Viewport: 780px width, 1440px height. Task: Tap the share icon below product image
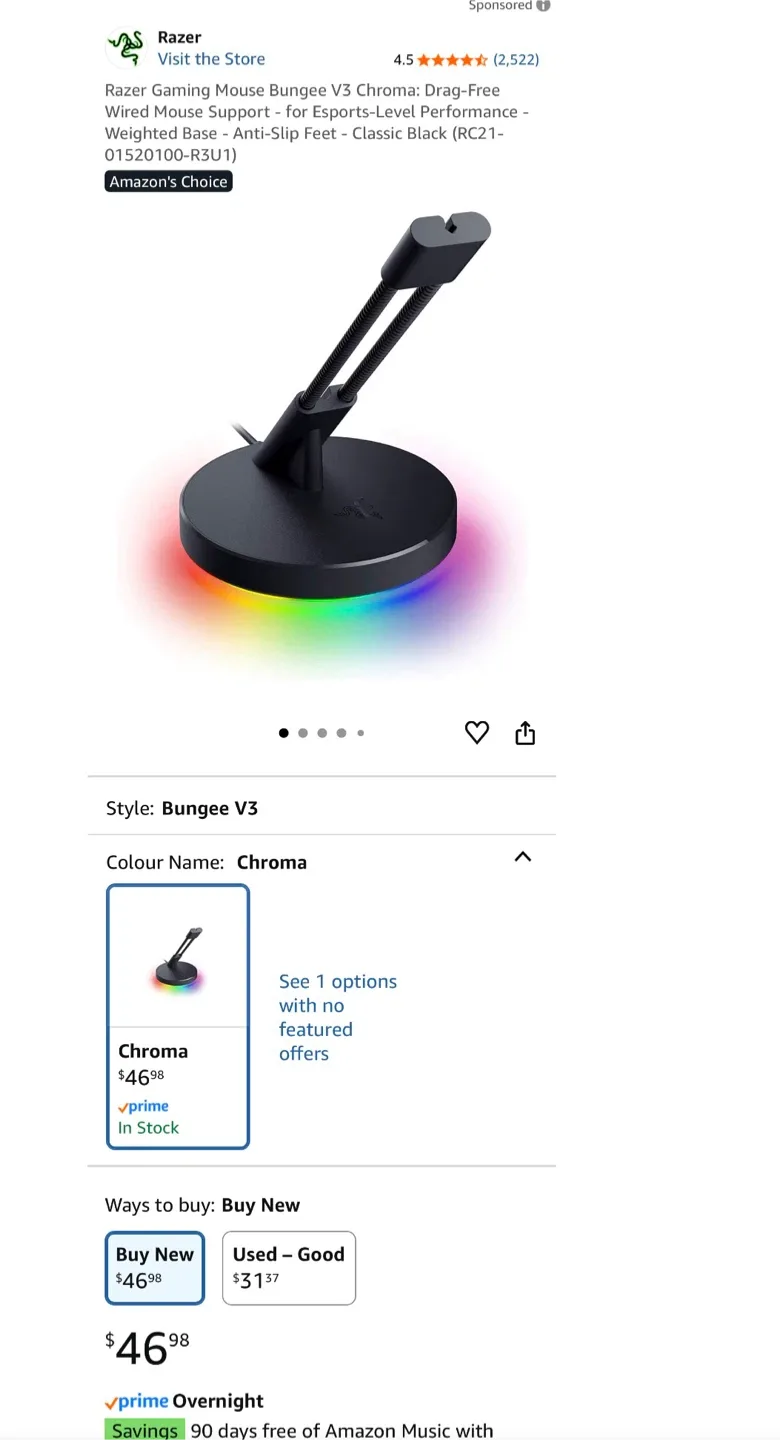[x=525, y=734]
